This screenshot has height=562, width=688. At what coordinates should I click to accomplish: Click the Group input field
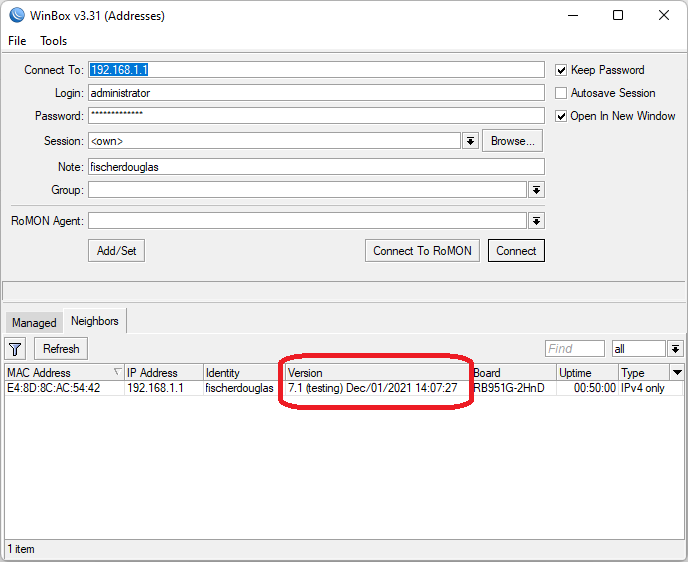click(x=307, y=190)
